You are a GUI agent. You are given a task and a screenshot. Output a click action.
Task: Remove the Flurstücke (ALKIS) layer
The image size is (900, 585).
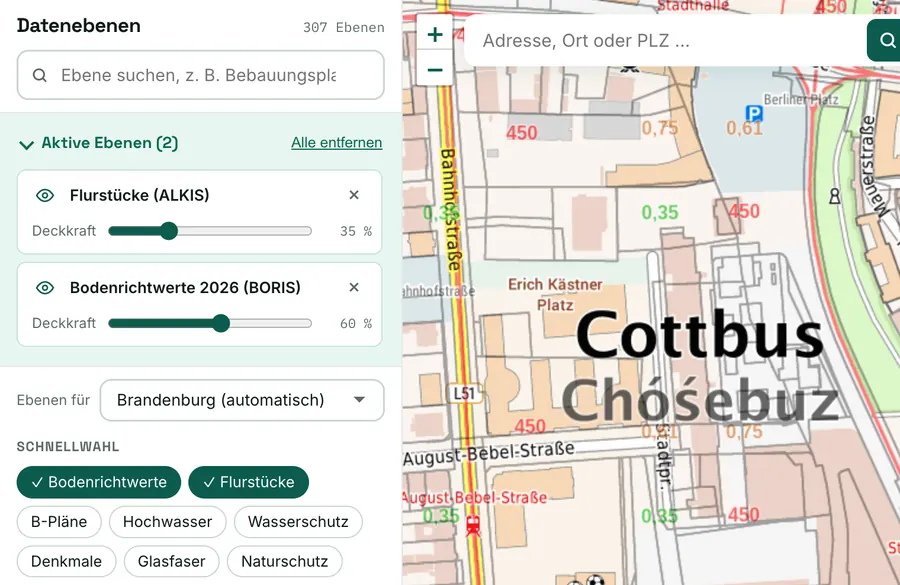coord(354,195)
